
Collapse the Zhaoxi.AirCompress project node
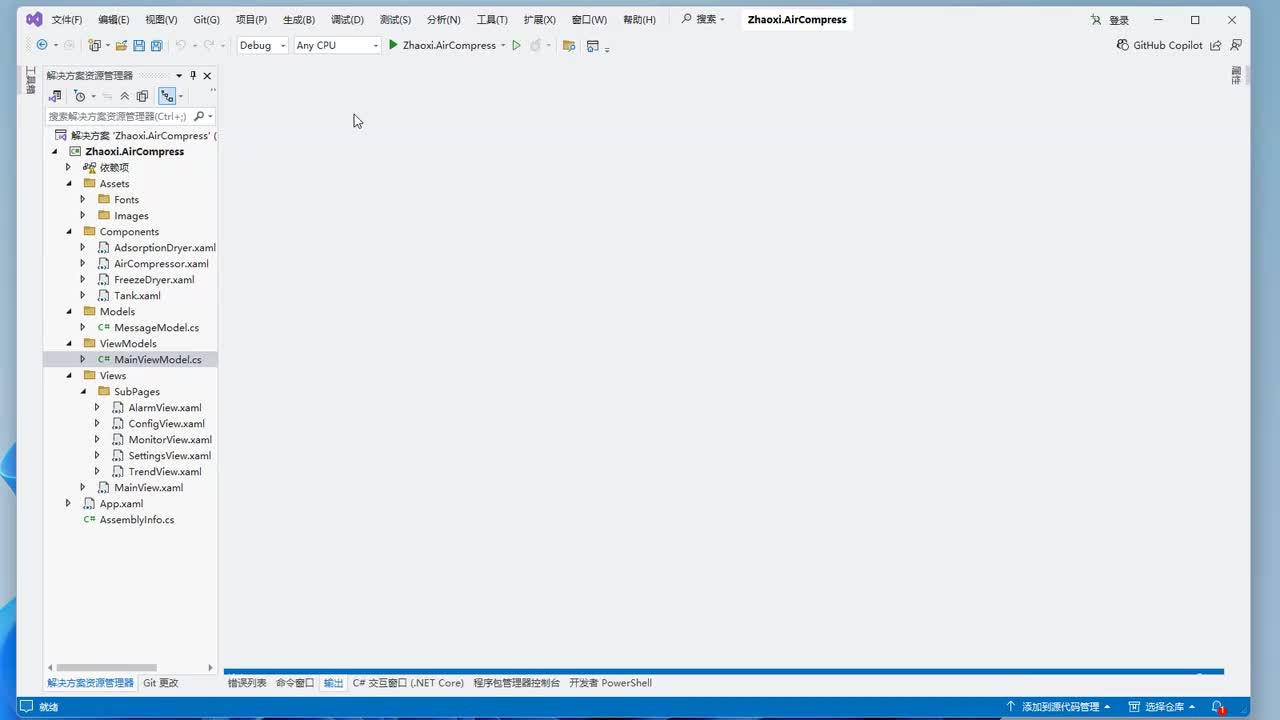point(54,152)
